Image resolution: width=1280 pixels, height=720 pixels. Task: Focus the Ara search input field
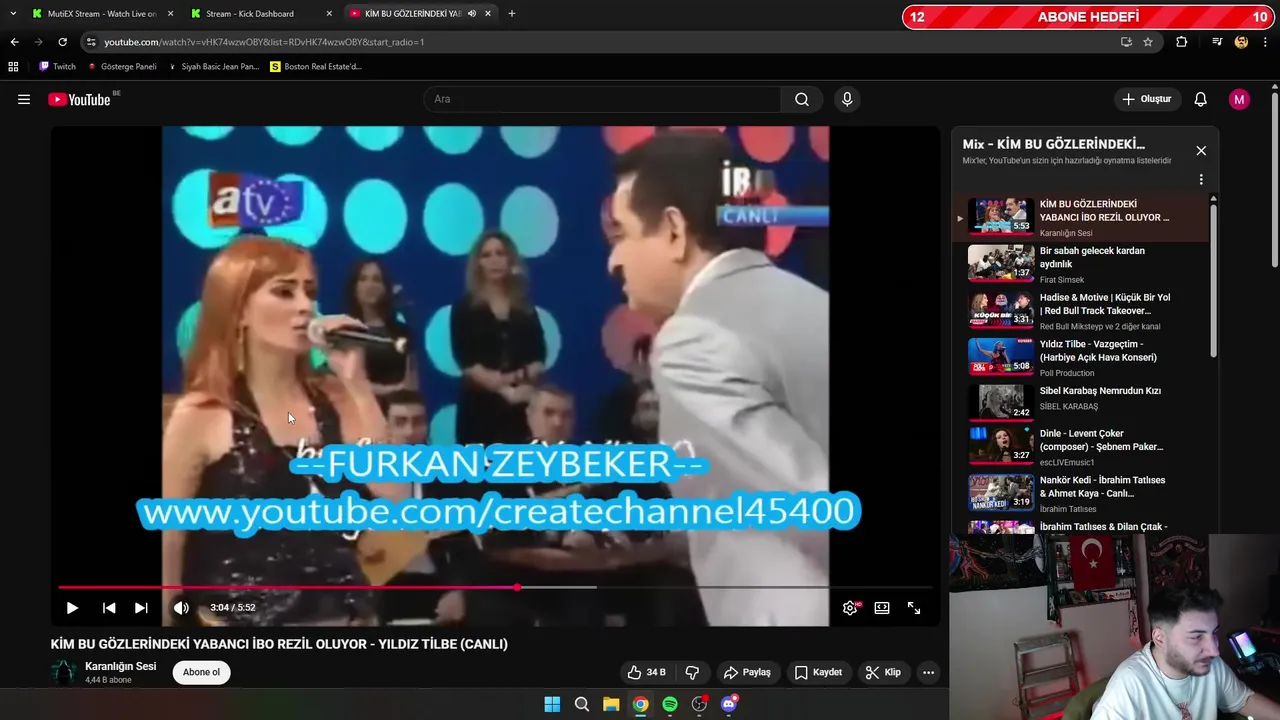602,99
